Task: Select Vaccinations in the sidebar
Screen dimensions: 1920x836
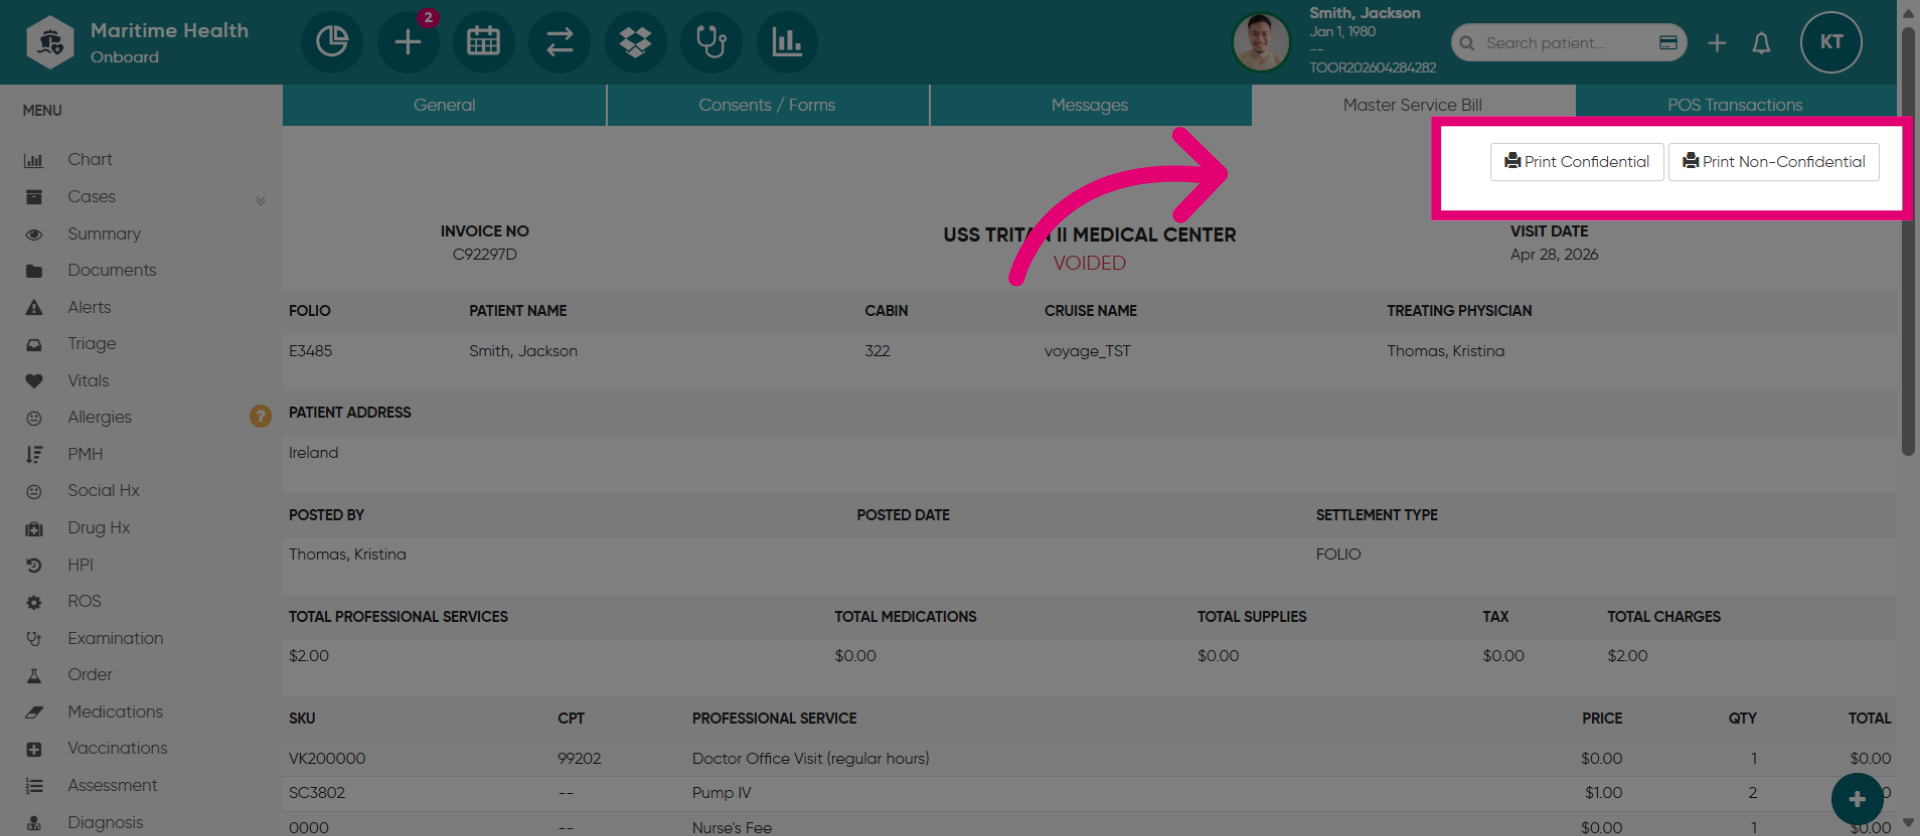Action: pos(117,748)
